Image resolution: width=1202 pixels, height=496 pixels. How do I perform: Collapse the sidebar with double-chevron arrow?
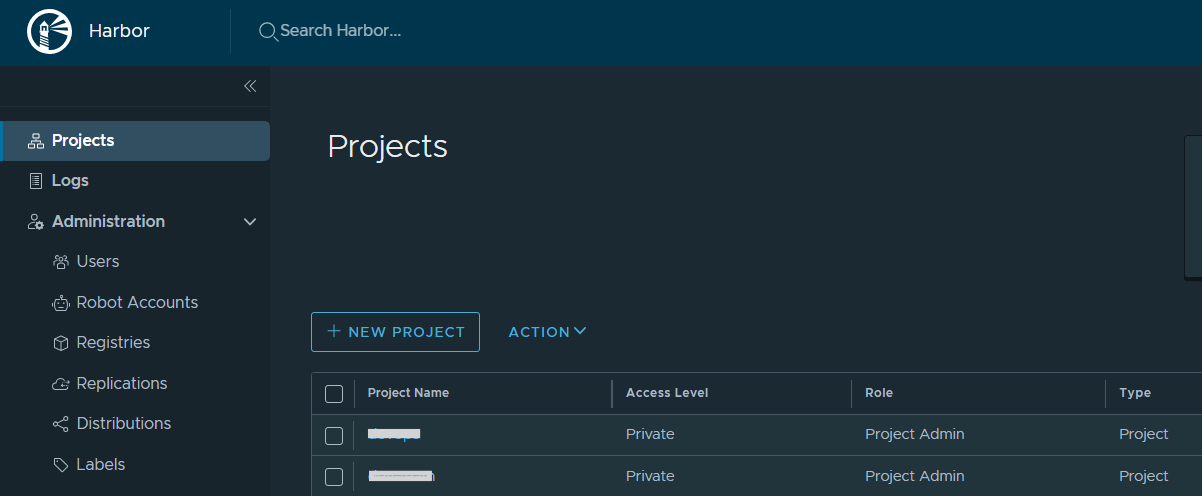click(250, 86)
